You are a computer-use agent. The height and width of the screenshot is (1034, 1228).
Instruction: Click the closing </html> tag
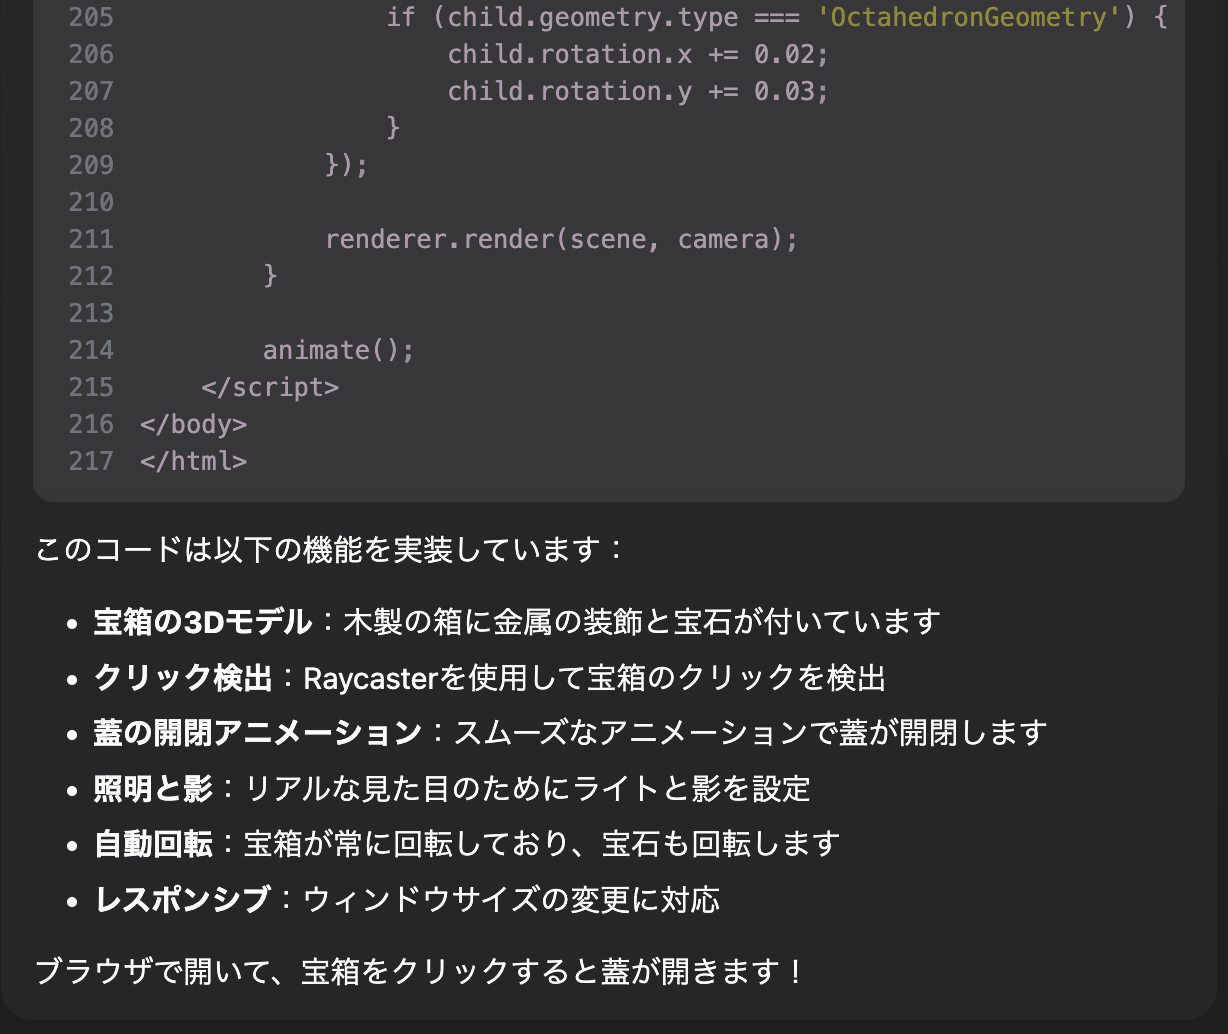tap(193, 461)
